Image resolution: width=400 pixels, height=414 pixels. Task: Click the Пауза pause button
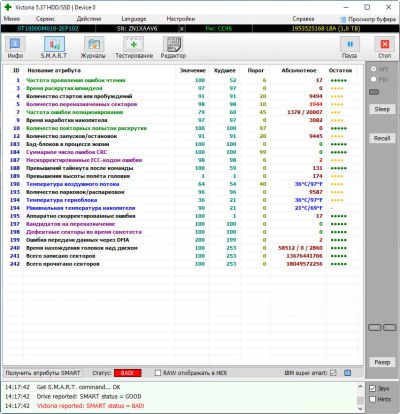coord(350,48)
